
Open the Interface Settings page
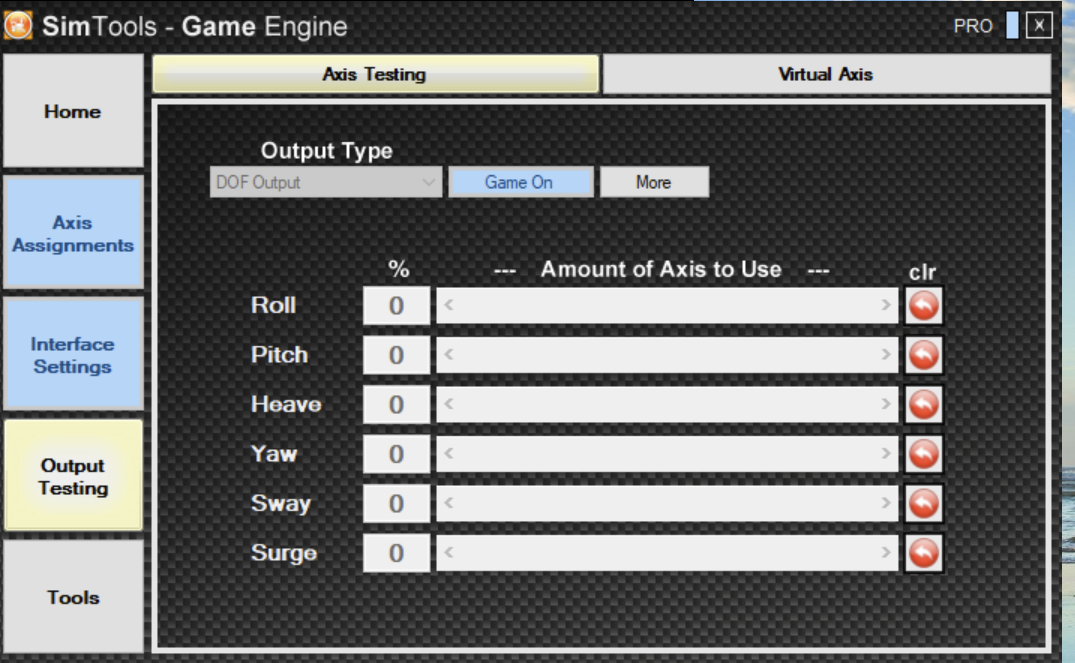pos(73,355)
